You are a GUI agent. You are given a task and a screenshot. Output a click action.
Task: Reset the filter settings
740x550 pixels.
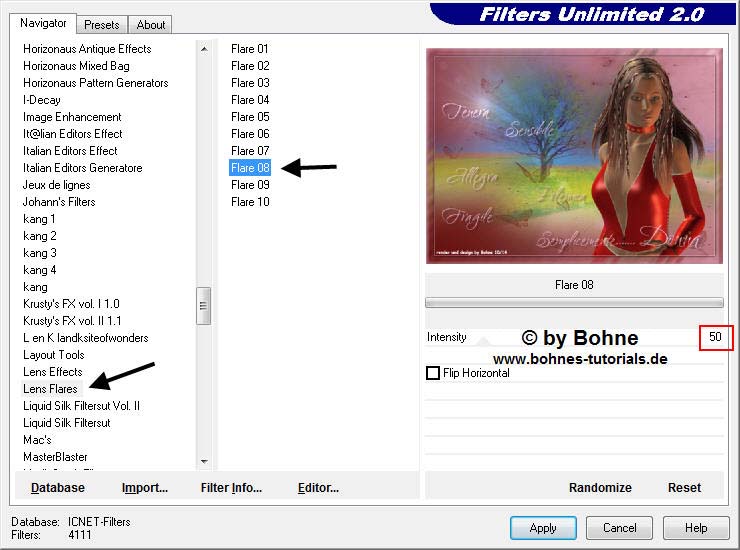click(x=684, y=488)
